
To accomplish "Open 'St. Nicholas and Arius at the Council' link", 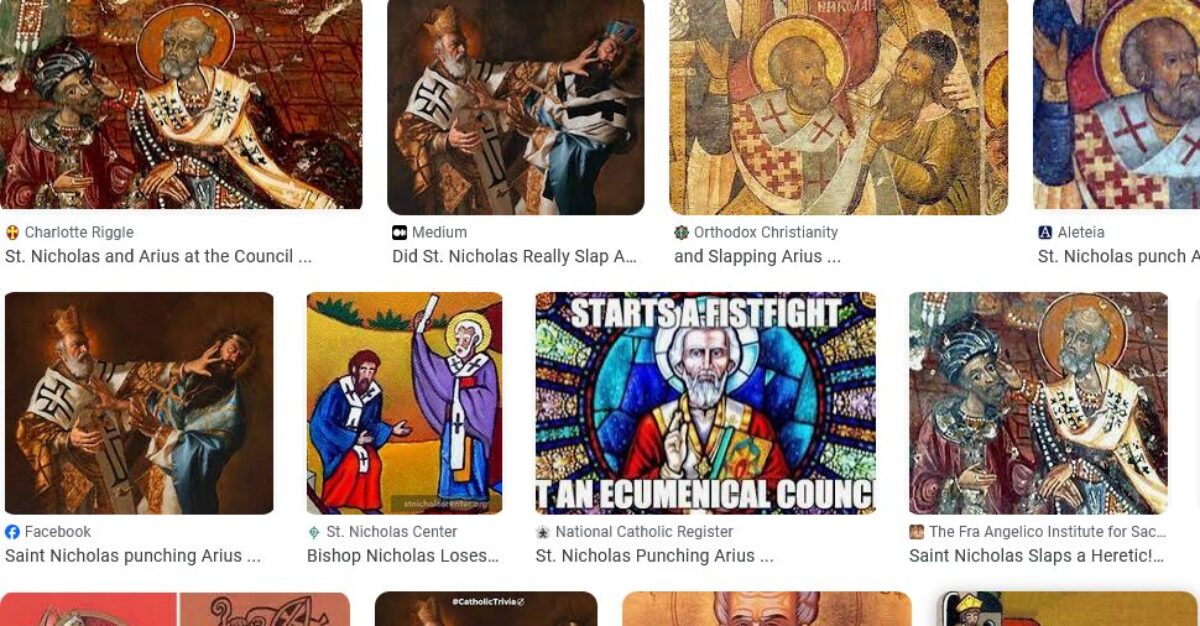I will (x=158, y=256).
